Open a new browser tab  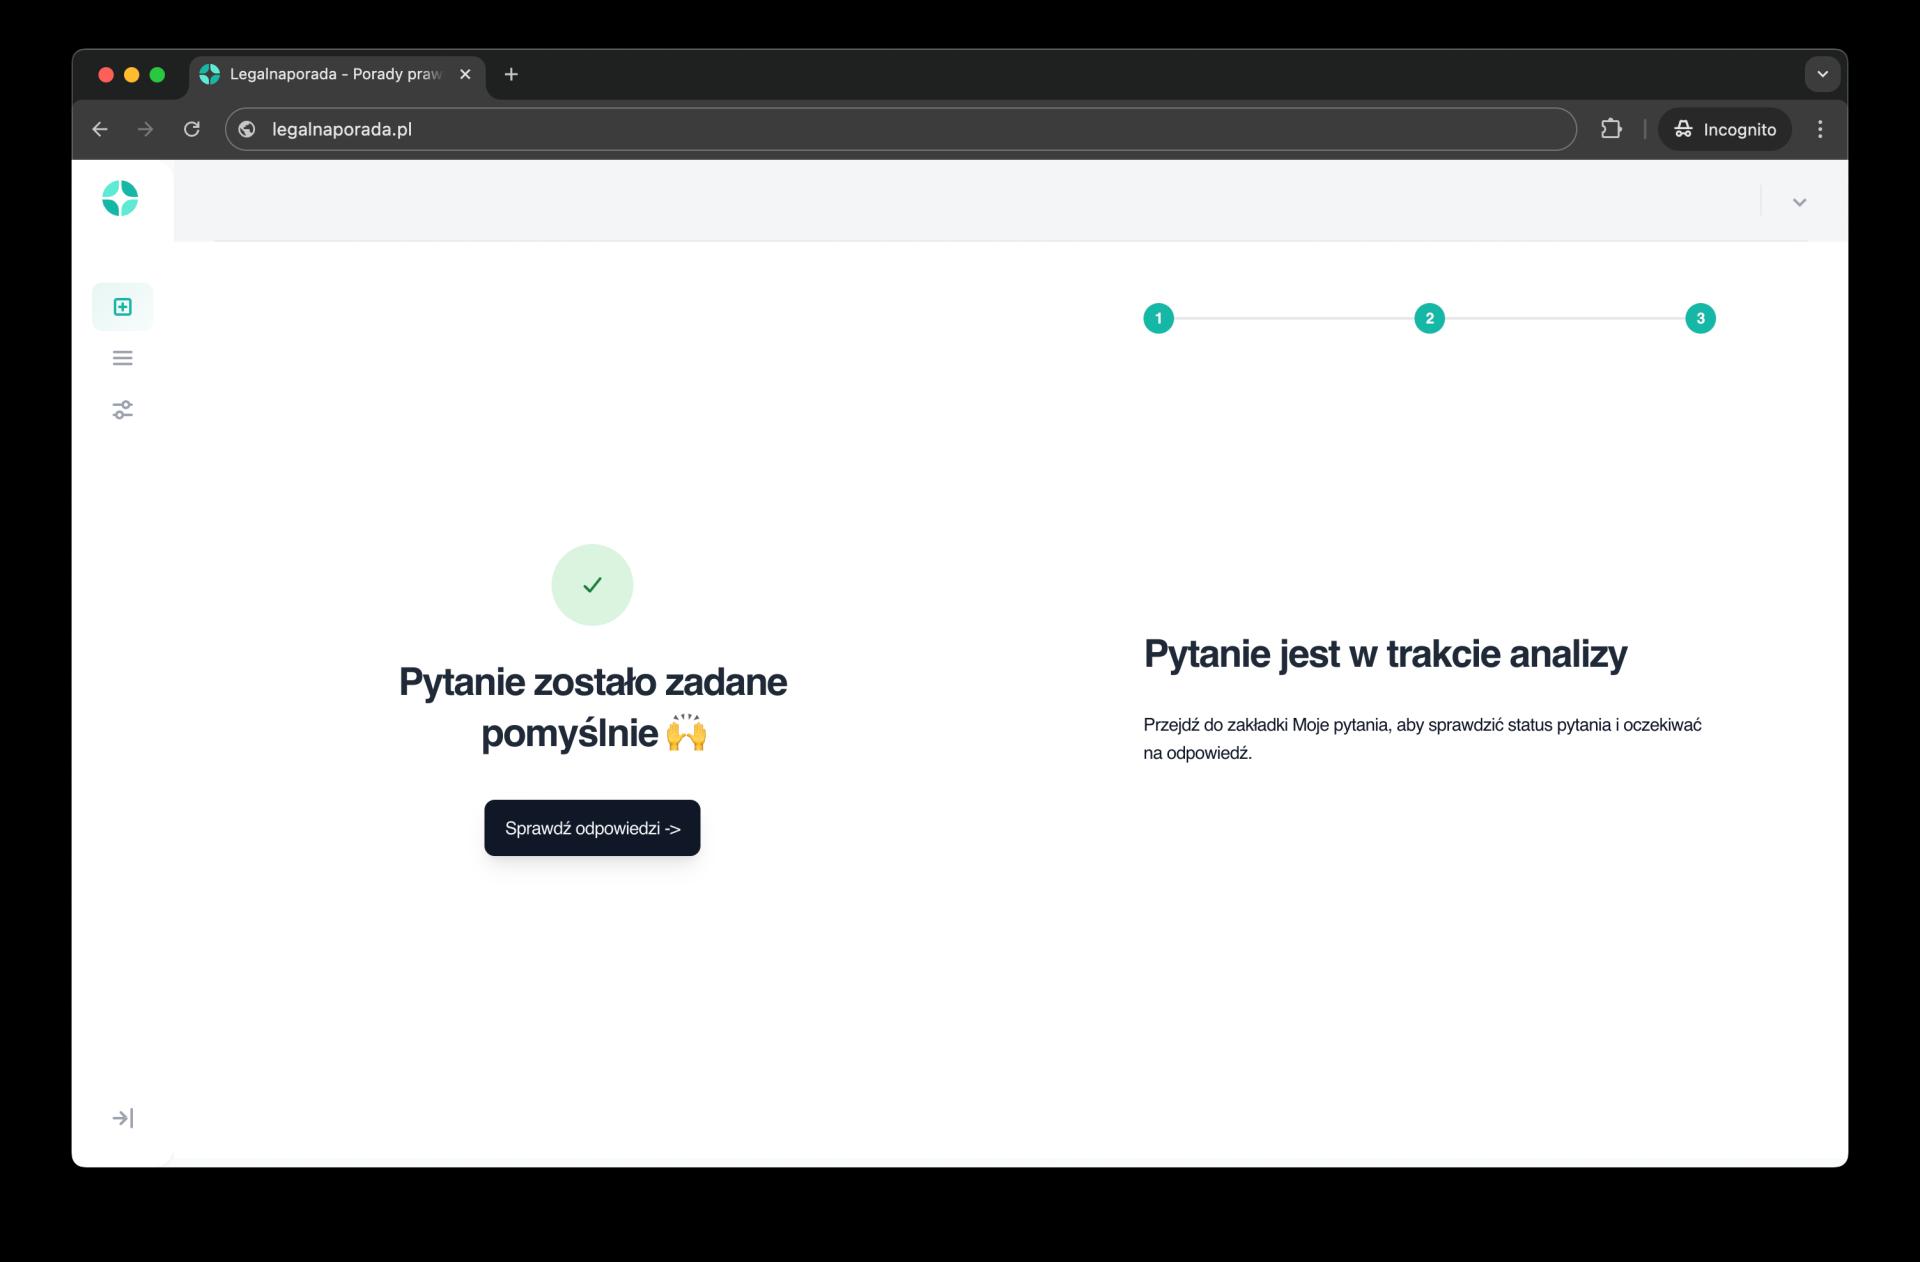coord(511,74)
